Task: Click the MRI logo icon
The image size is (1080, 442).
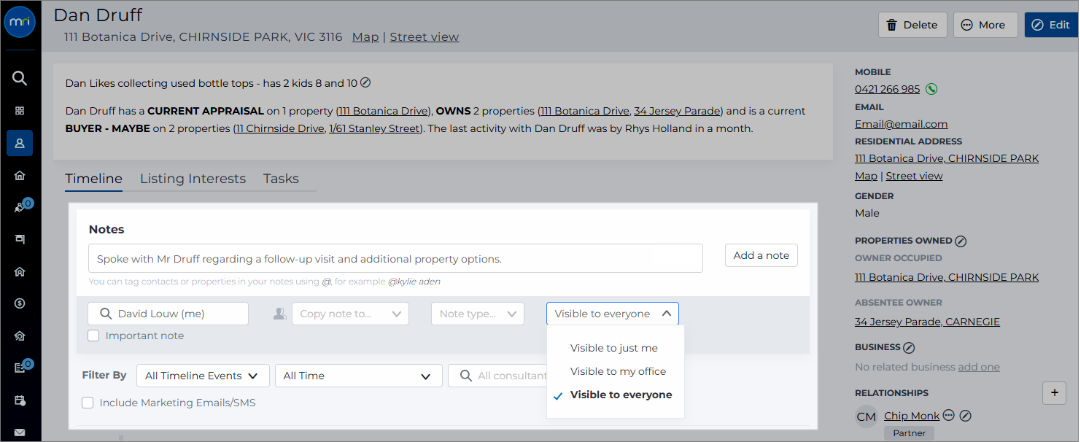Action: [x=20, y=22]
